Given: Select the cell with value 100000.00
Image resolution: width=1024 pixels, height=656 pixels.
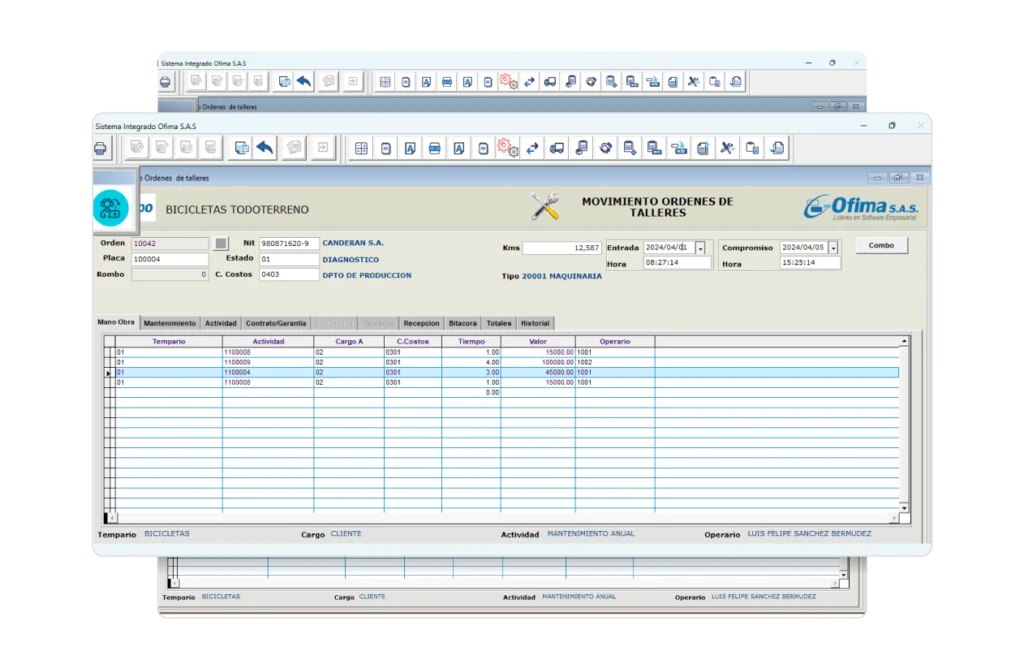Looking at the screenshot, I should (x=537, y=362).
